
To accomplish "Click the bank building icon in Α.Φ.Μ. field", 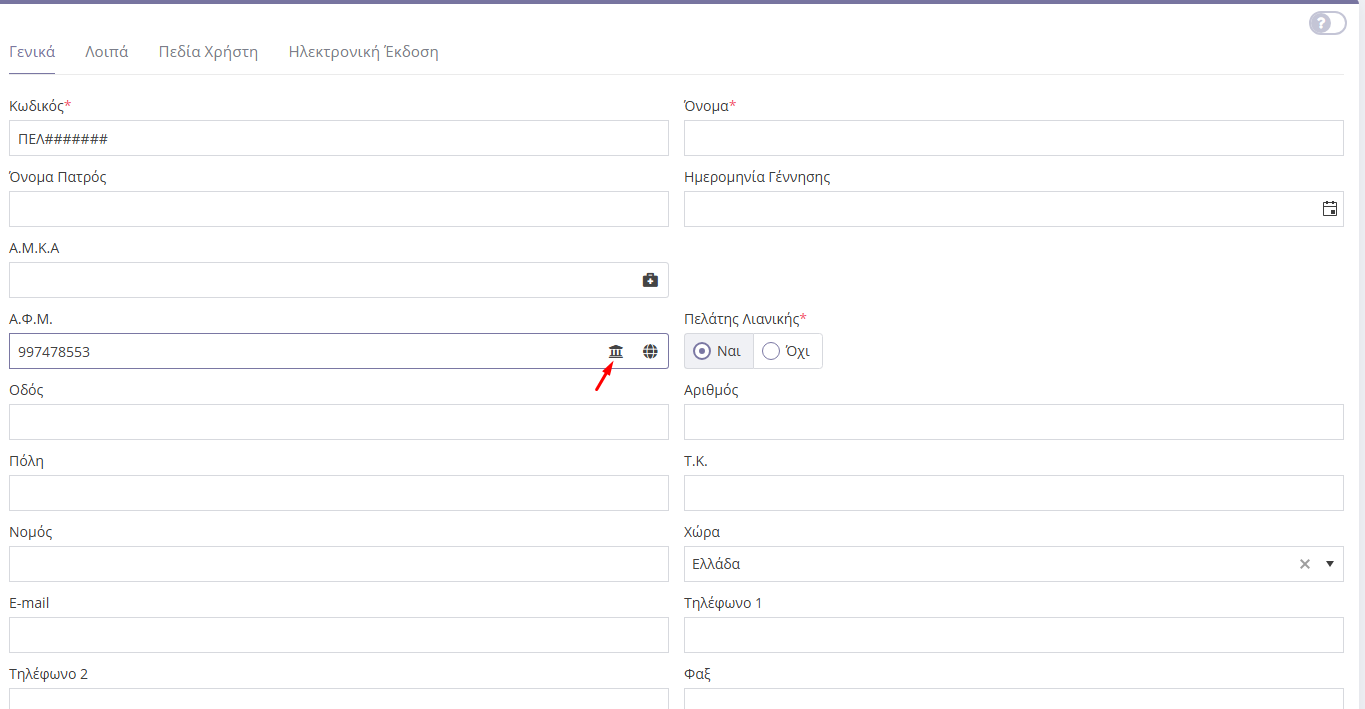I will point(616,351).
